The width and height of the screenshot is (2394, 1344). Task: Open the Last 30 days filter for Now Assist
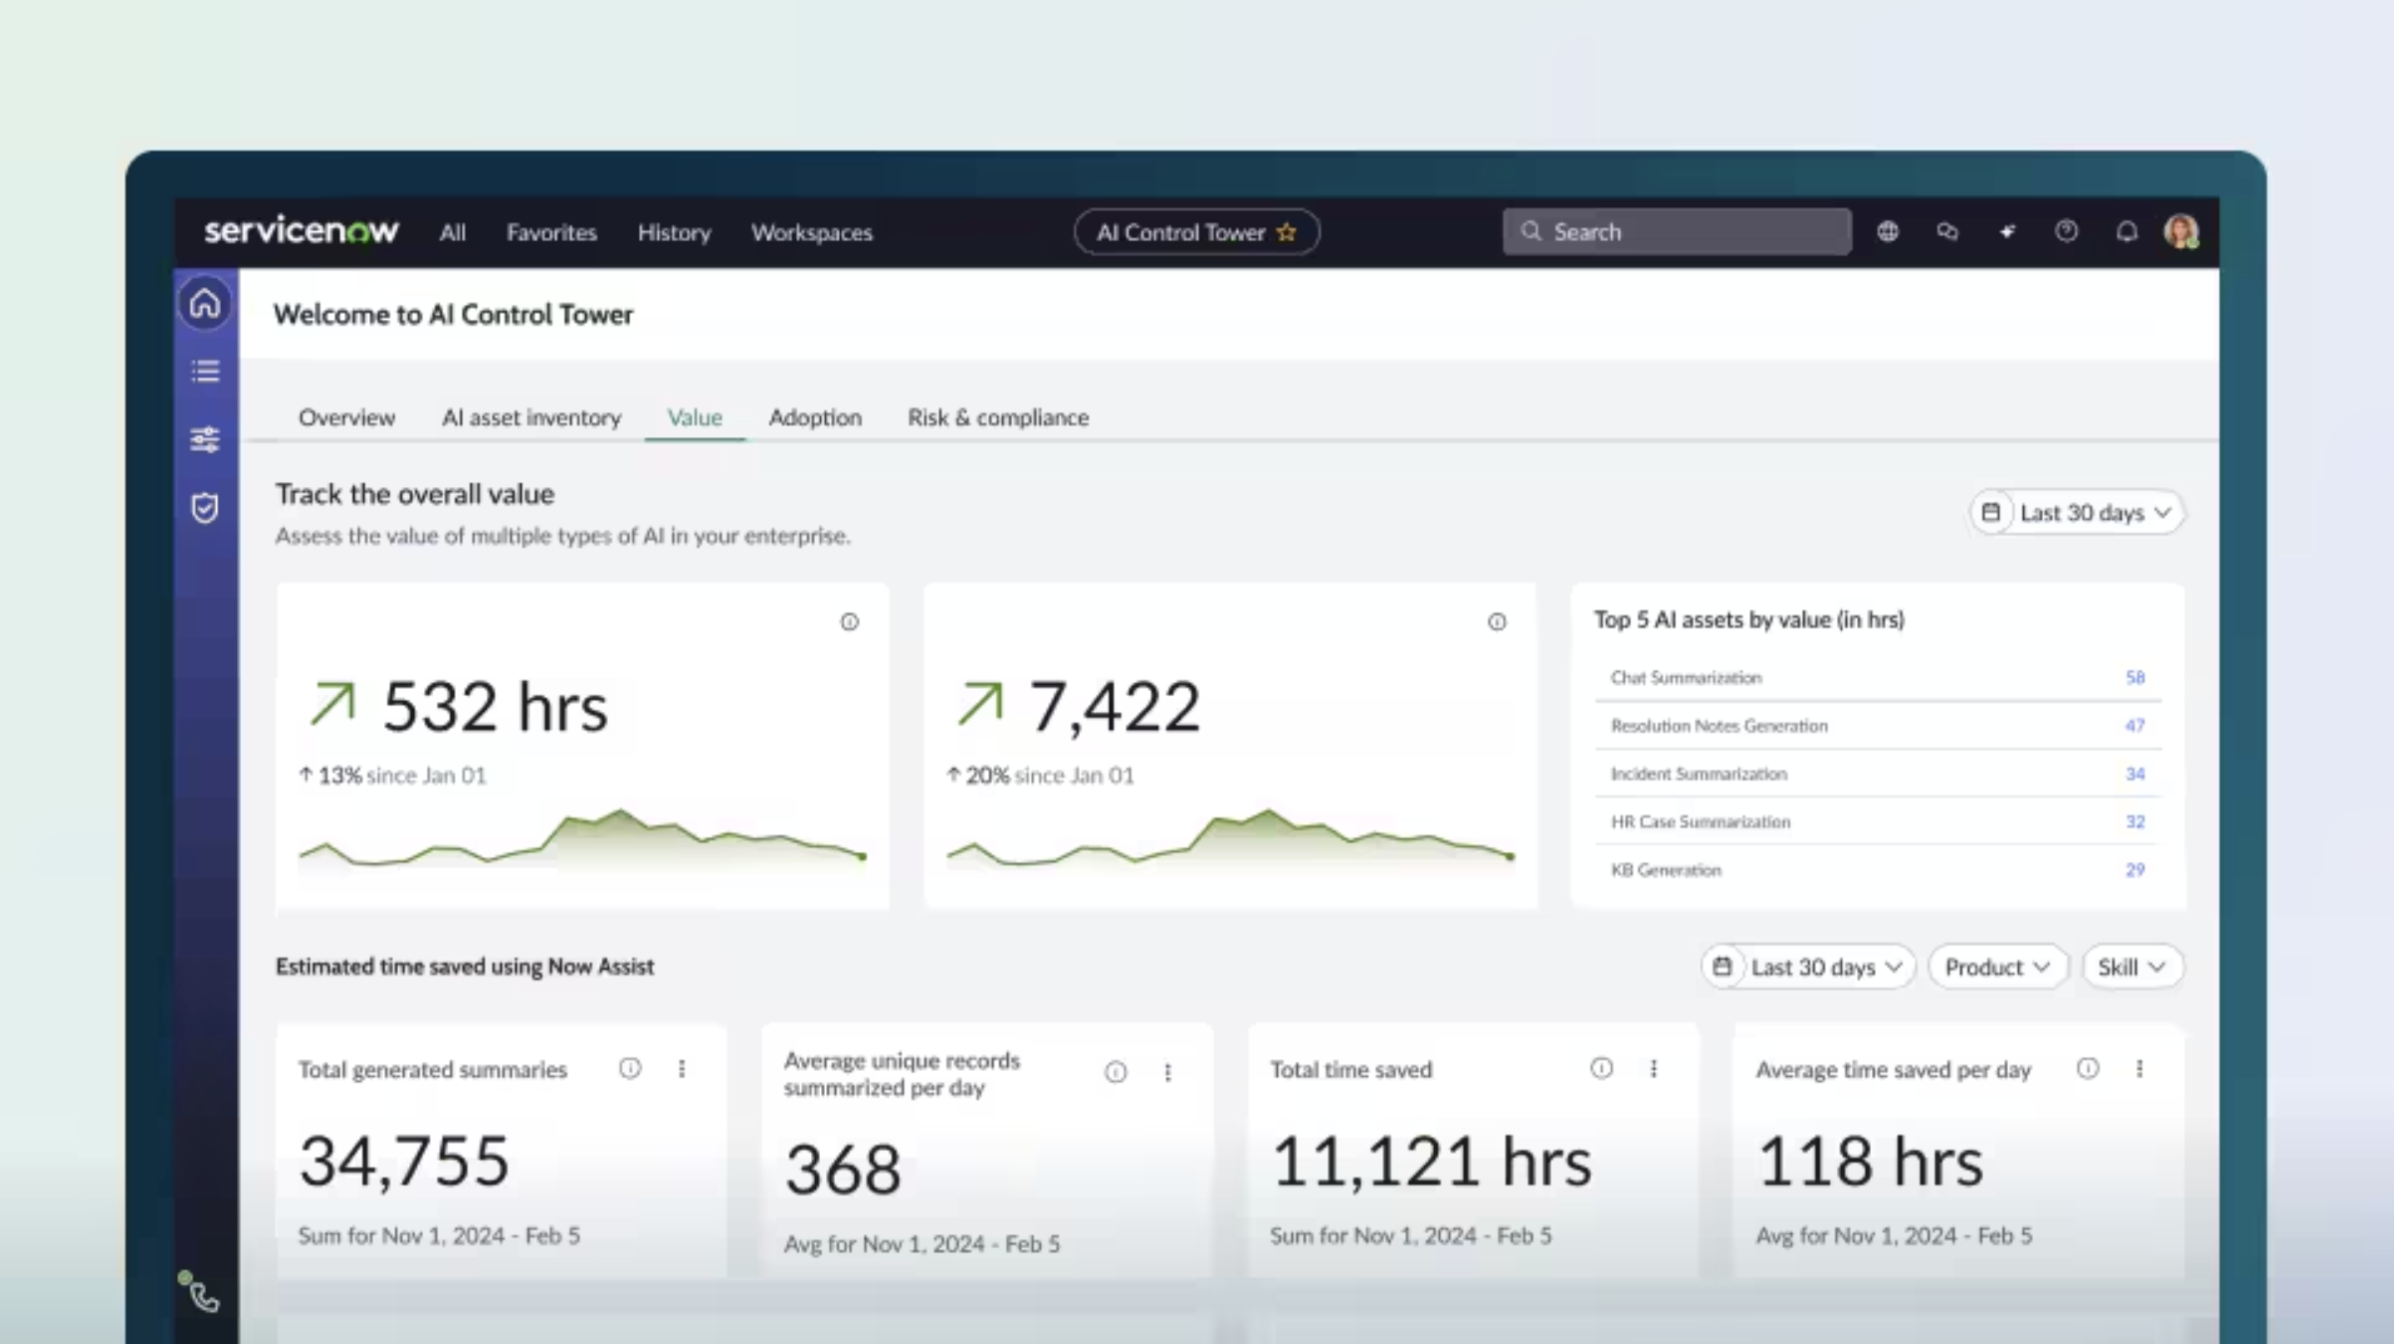pos(1808,967)
